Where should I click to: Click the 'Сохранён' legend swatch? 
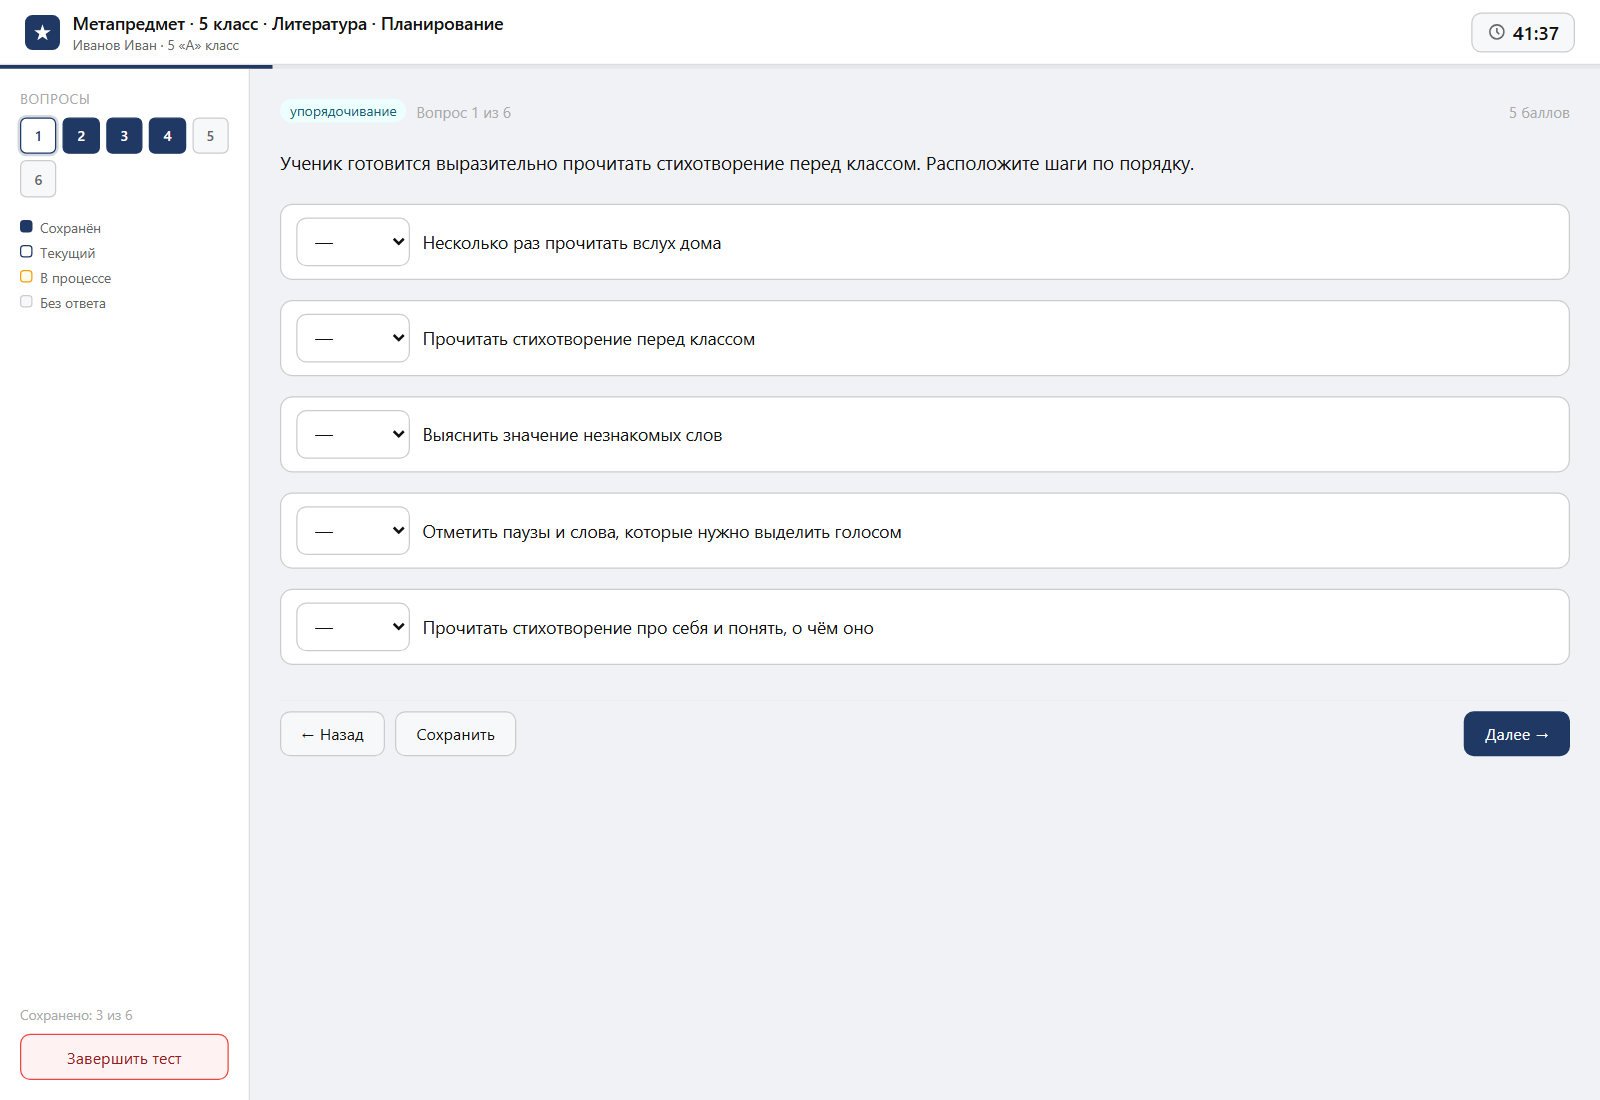coord(26,227)
